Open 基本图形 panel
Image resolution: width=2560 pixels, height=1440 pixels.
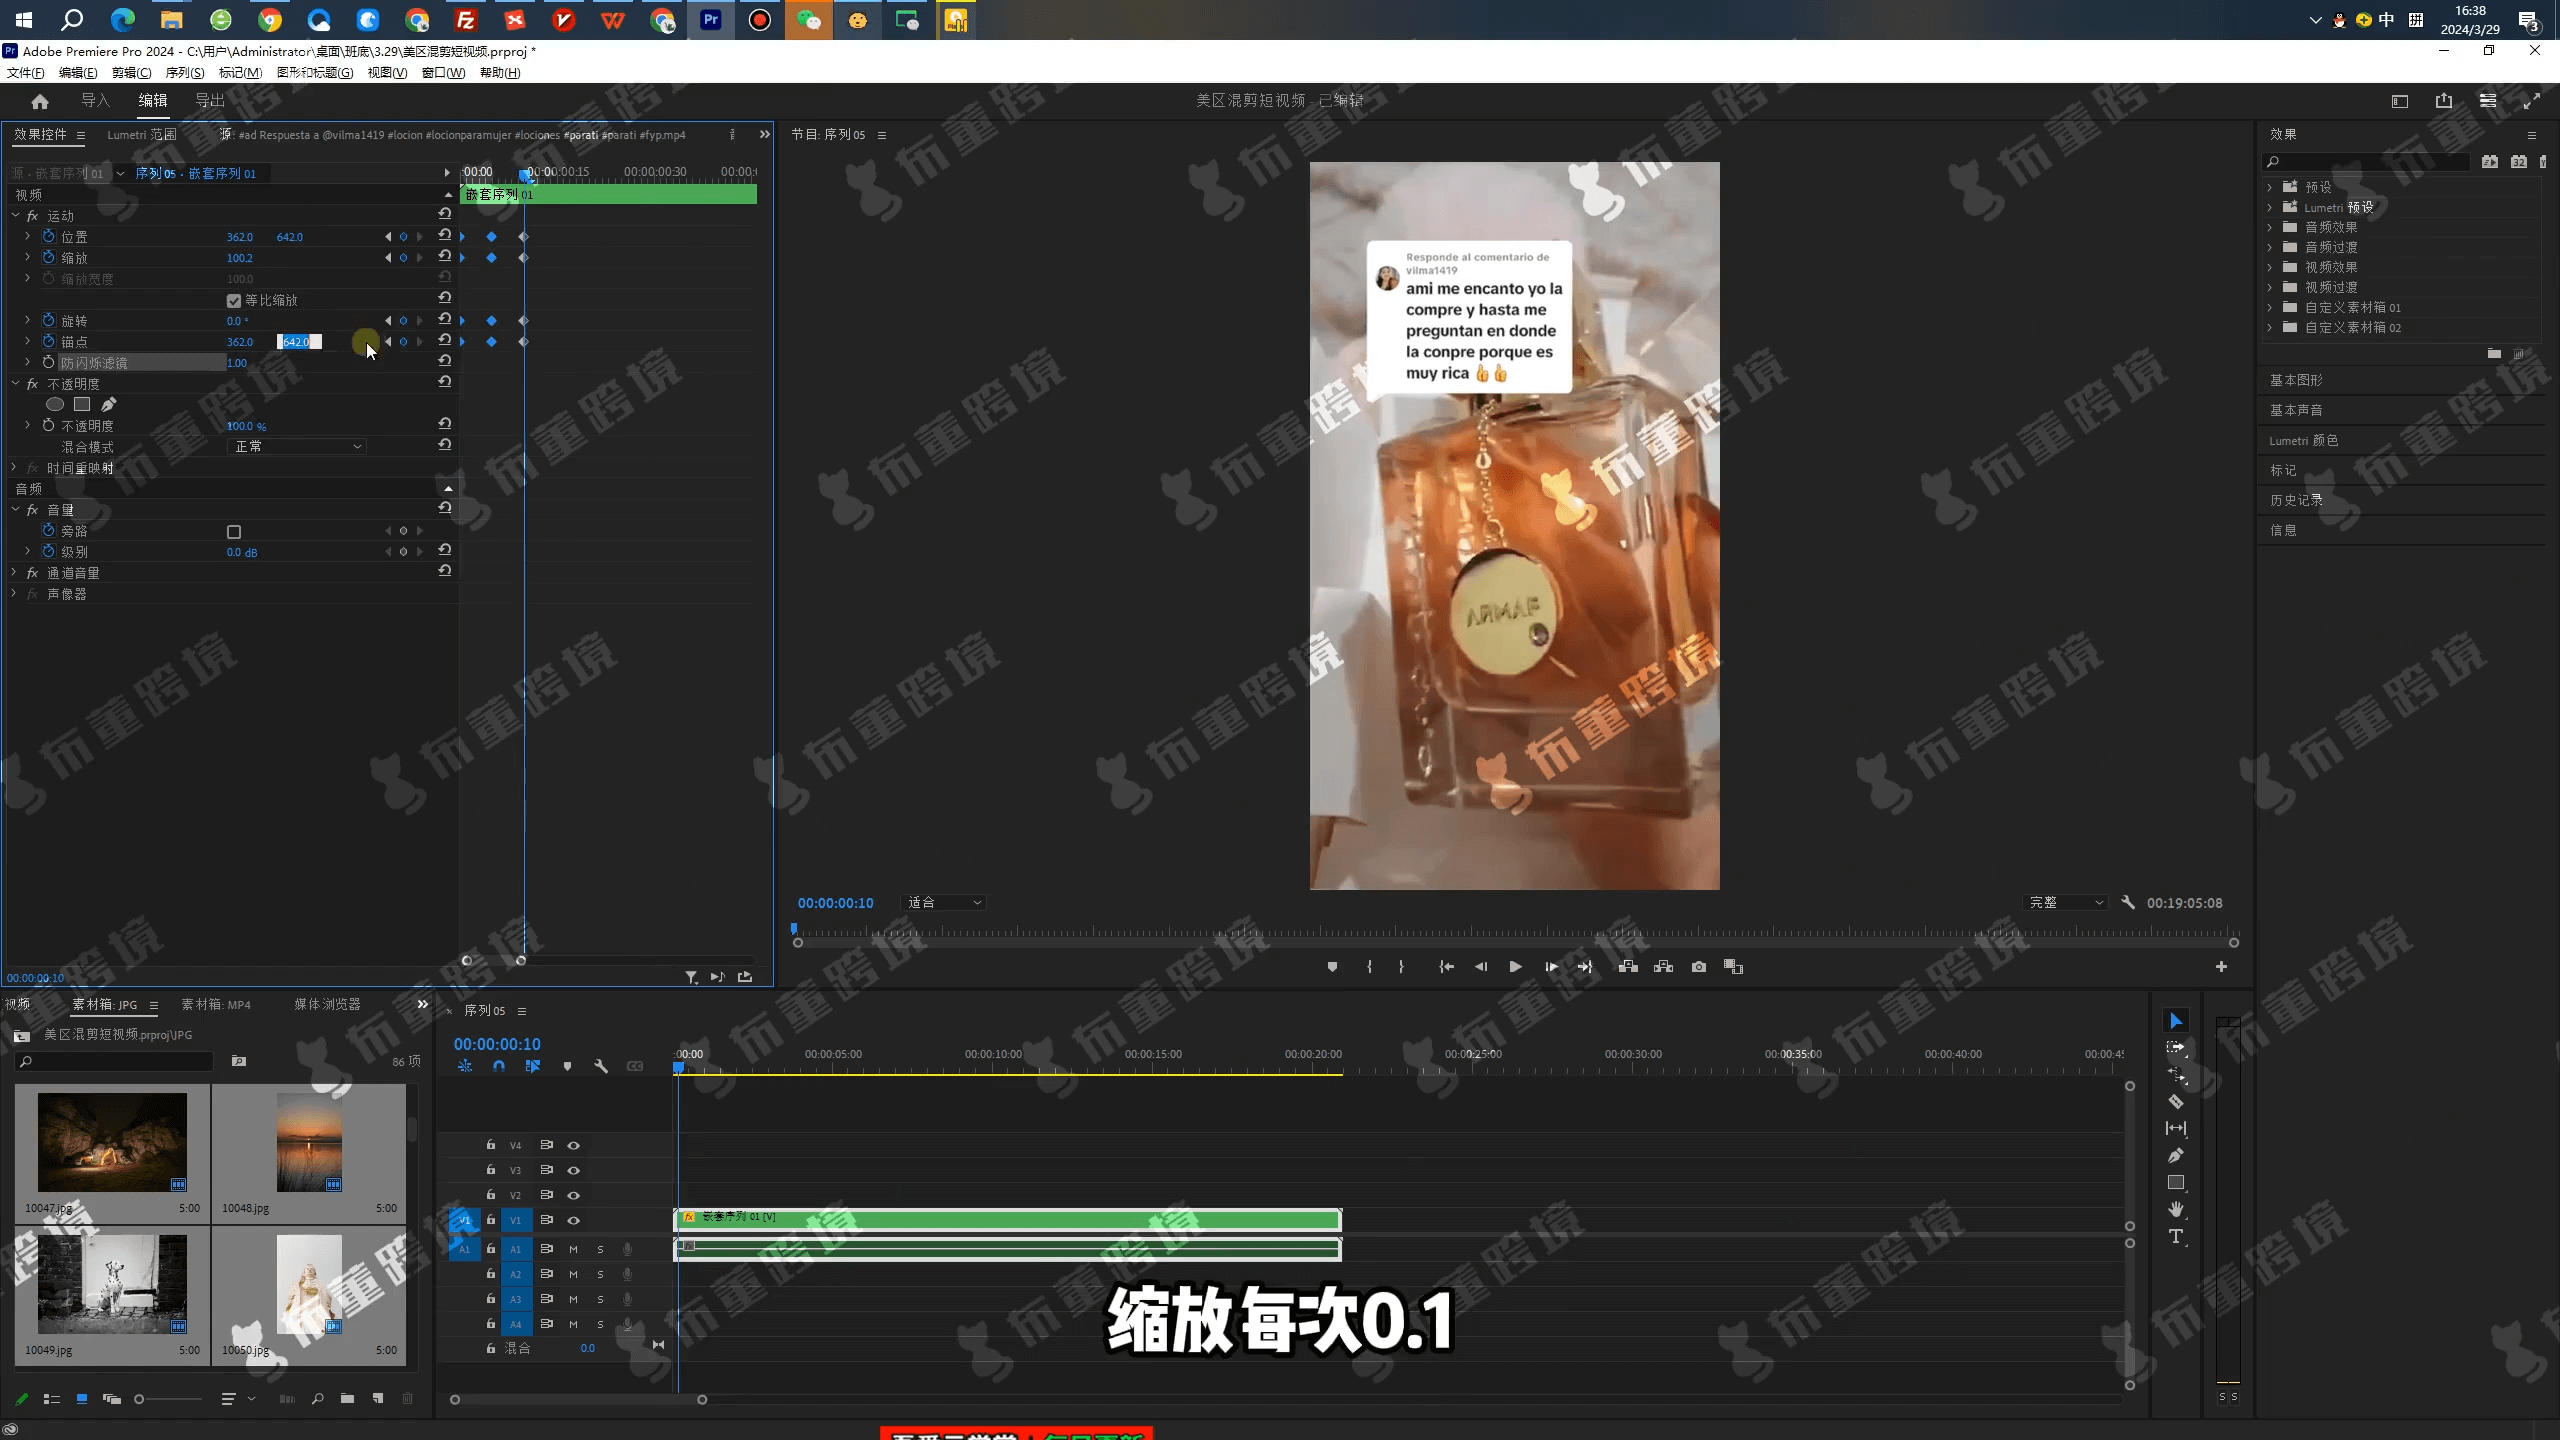2296,380
